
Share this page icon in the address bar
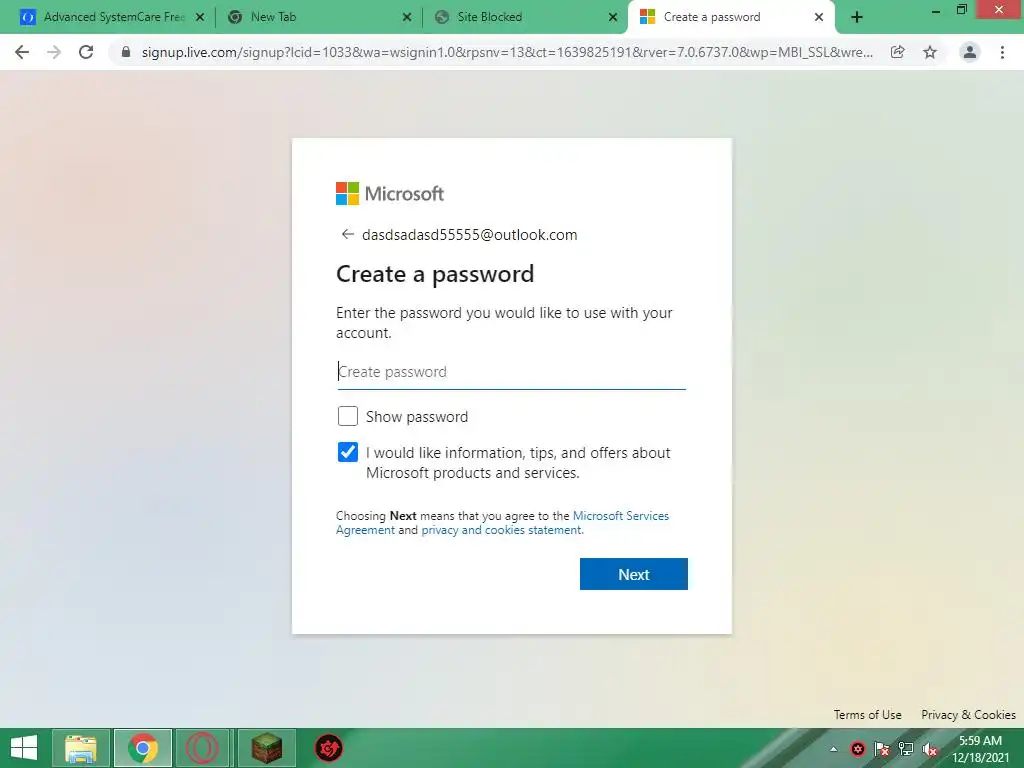click(898, 52)
